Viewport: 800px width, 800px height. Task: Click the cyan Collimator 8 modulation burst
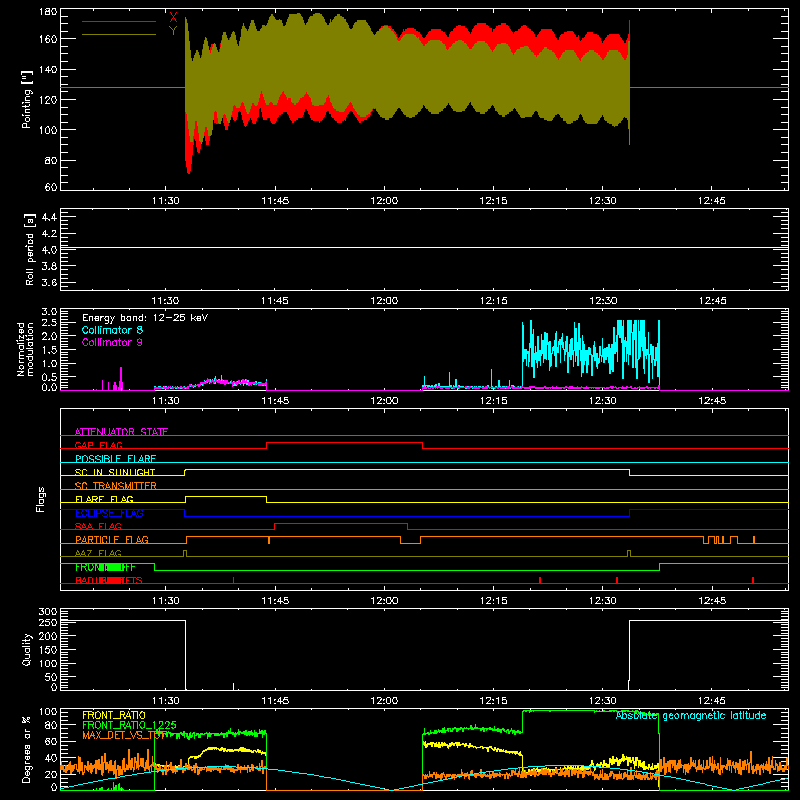591,352
